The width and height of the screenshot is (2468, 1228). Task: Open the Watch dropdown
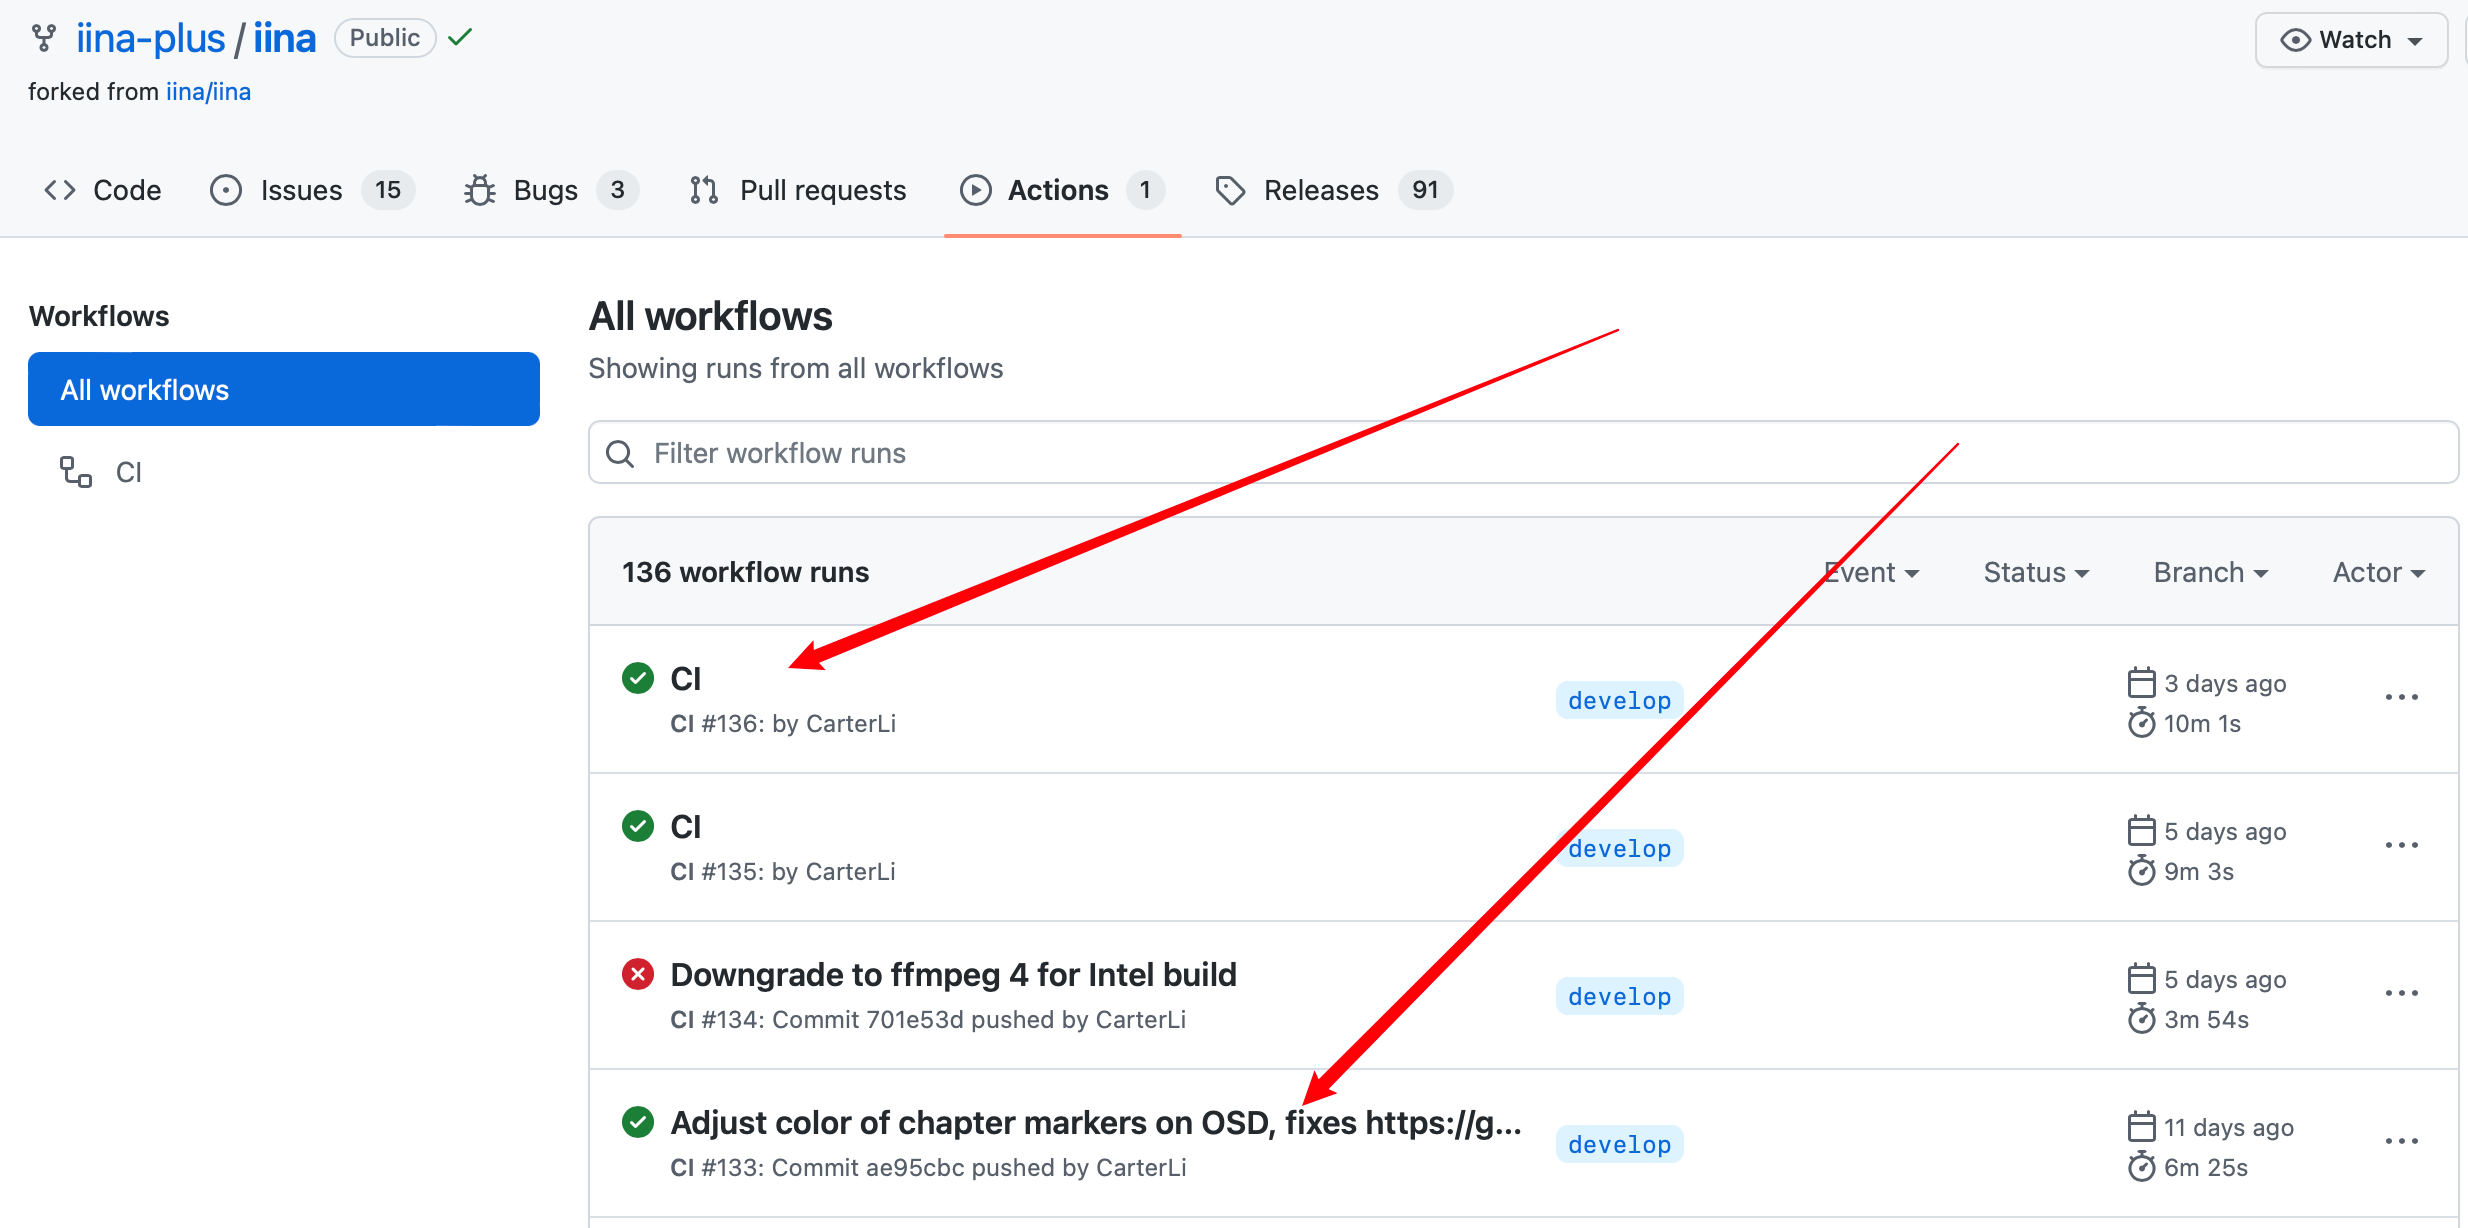pos(2351,40)
